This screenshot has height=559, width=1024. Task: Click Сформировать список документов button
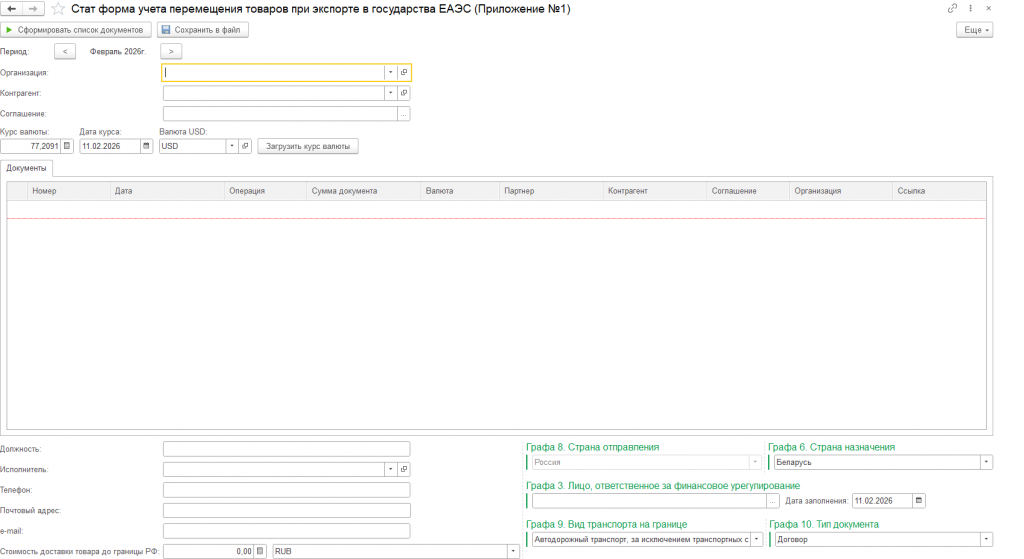[76, 30]
